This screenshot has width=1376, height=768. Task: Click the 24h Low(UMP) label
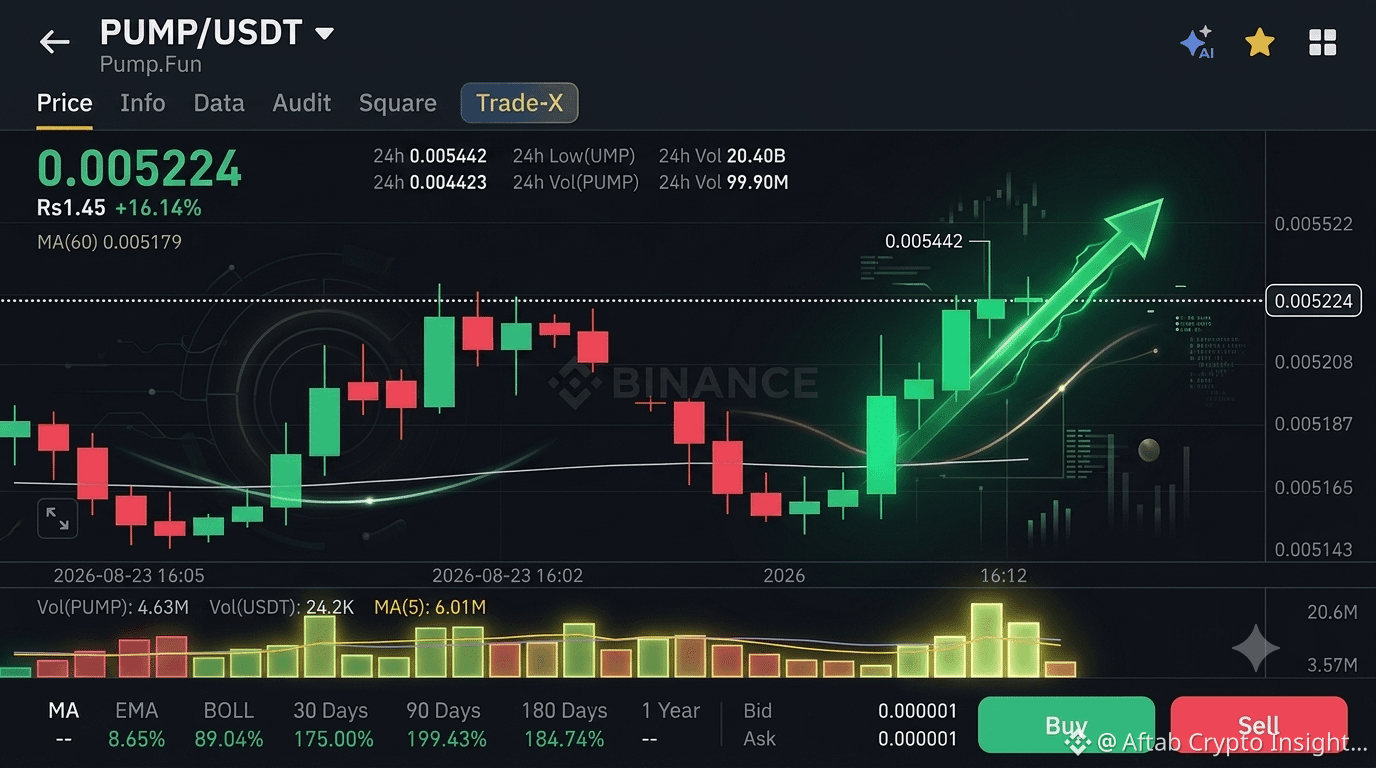pyautogui.click(x=574, y=156)
